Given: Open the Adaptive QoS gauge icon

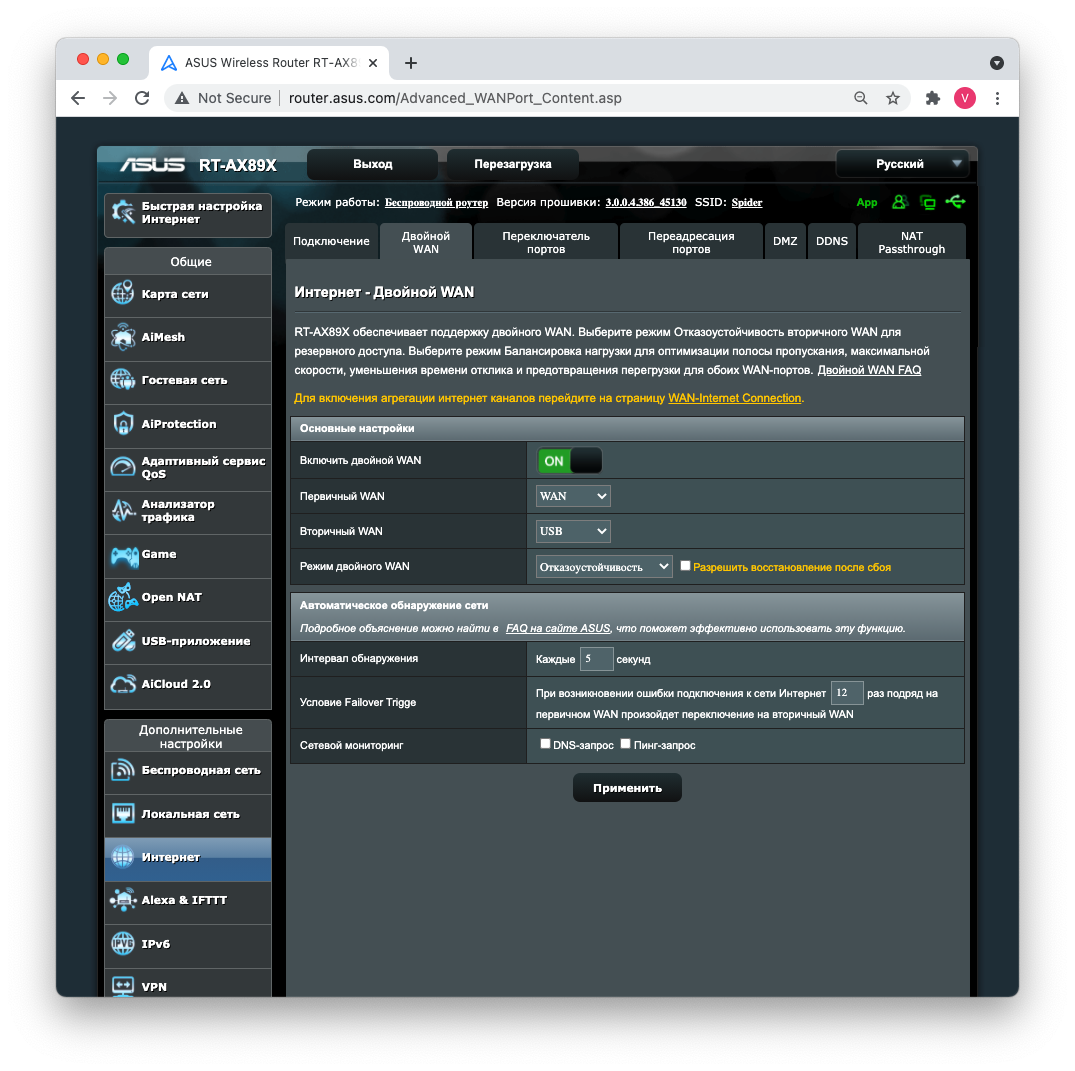Looking at the screenshot, I should [x=123, y=467].
